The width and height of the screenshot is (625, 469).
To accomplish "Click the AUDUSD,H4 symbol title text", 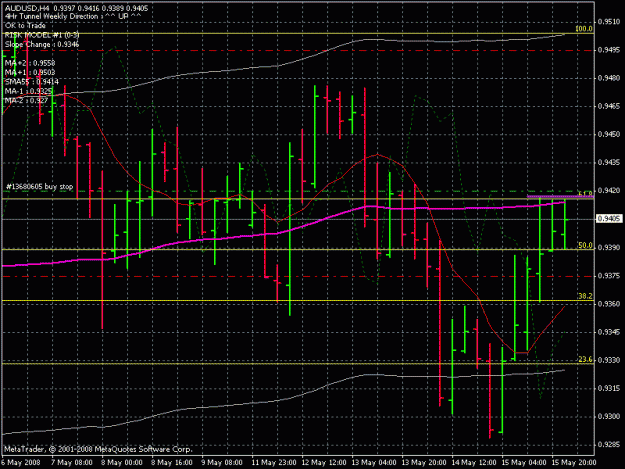I will click(x=28, y=8).
